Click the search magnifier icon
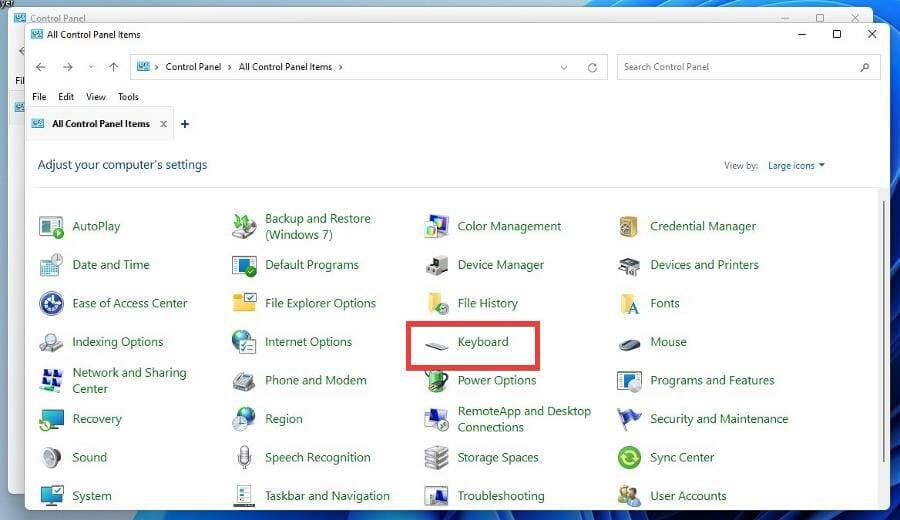900x520 pixels. click(865, 67)
